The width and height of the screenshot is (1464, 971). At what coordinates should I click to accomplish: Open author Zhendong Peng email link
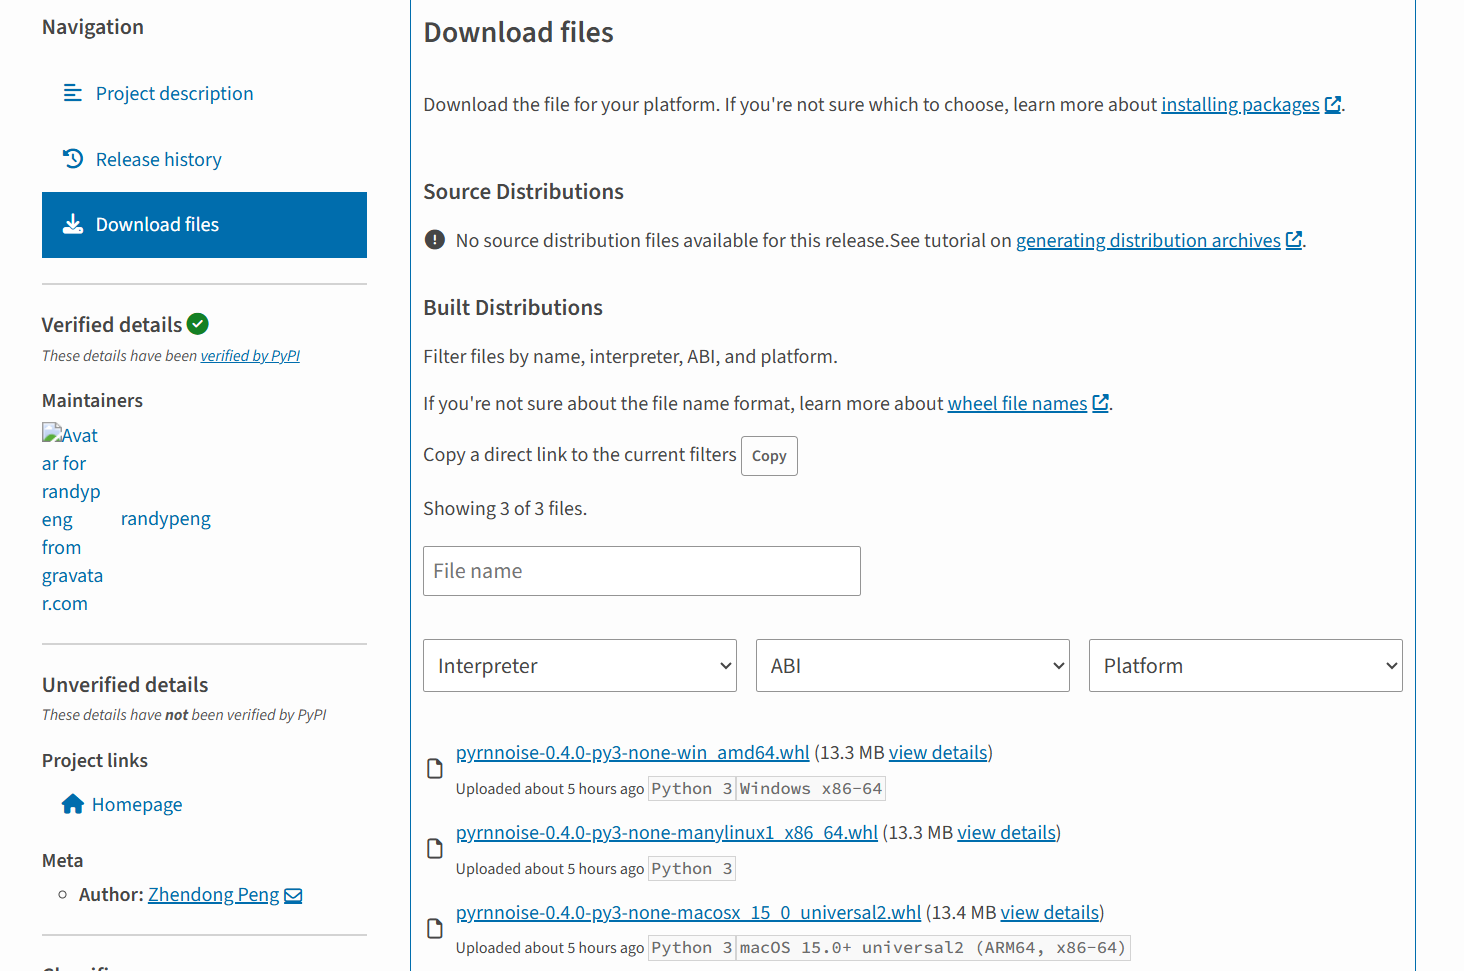tap(214, 895)
